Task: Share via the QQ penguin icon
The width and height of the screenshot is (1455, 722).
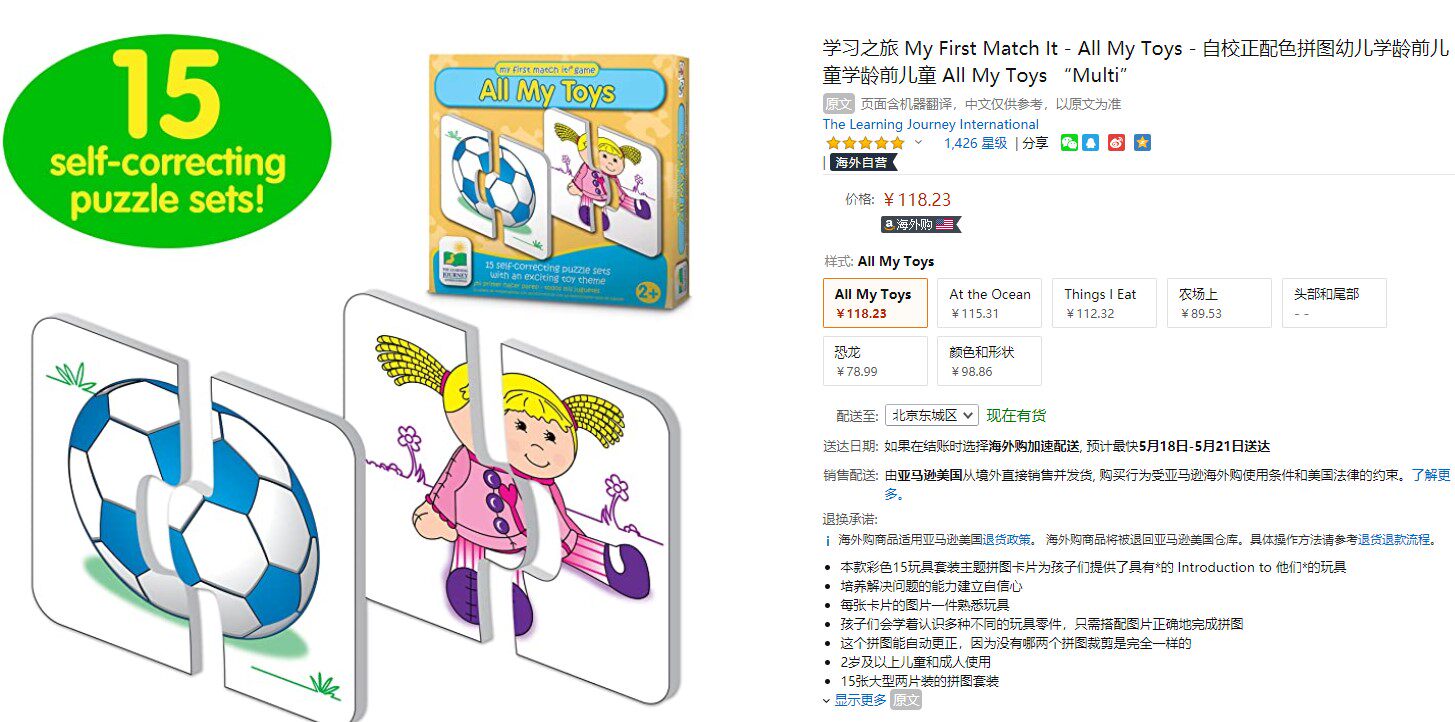Action: [1091, 143]
